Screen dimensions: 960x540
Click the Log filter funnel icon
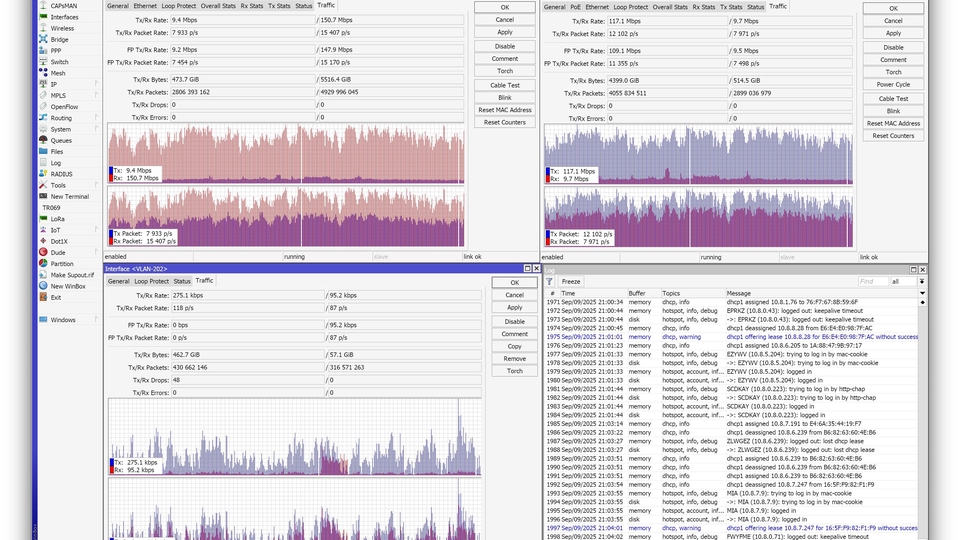tap(550, 282)
